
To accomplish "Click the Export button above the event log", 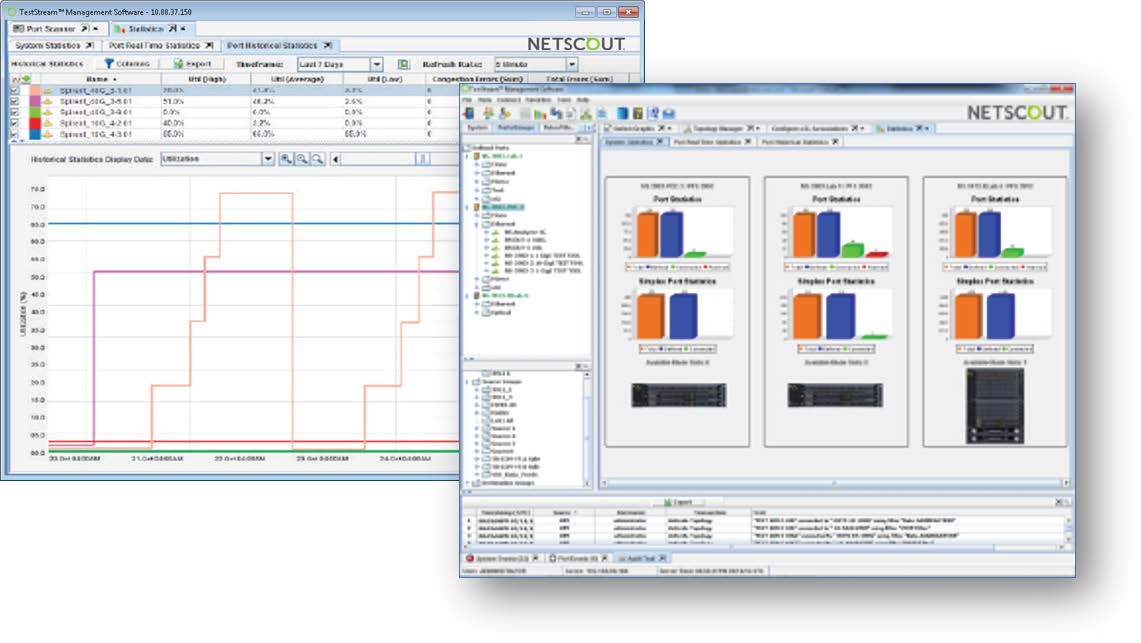I will 678,502.
